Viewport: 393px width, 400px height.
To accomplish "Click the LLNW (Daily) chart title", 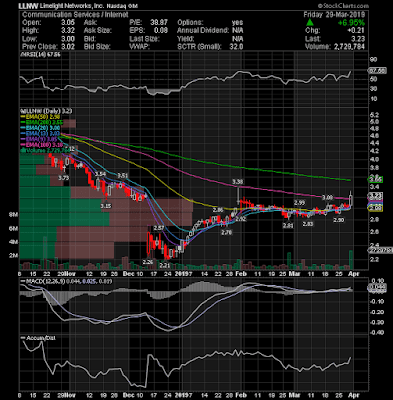I will (45, 111).
